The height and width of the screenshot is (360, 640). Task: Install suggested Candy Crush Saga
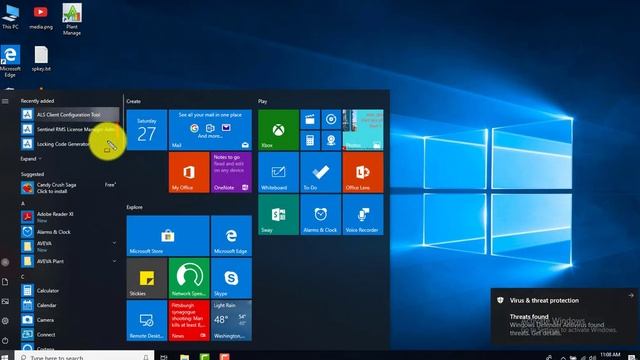point(70,188)
